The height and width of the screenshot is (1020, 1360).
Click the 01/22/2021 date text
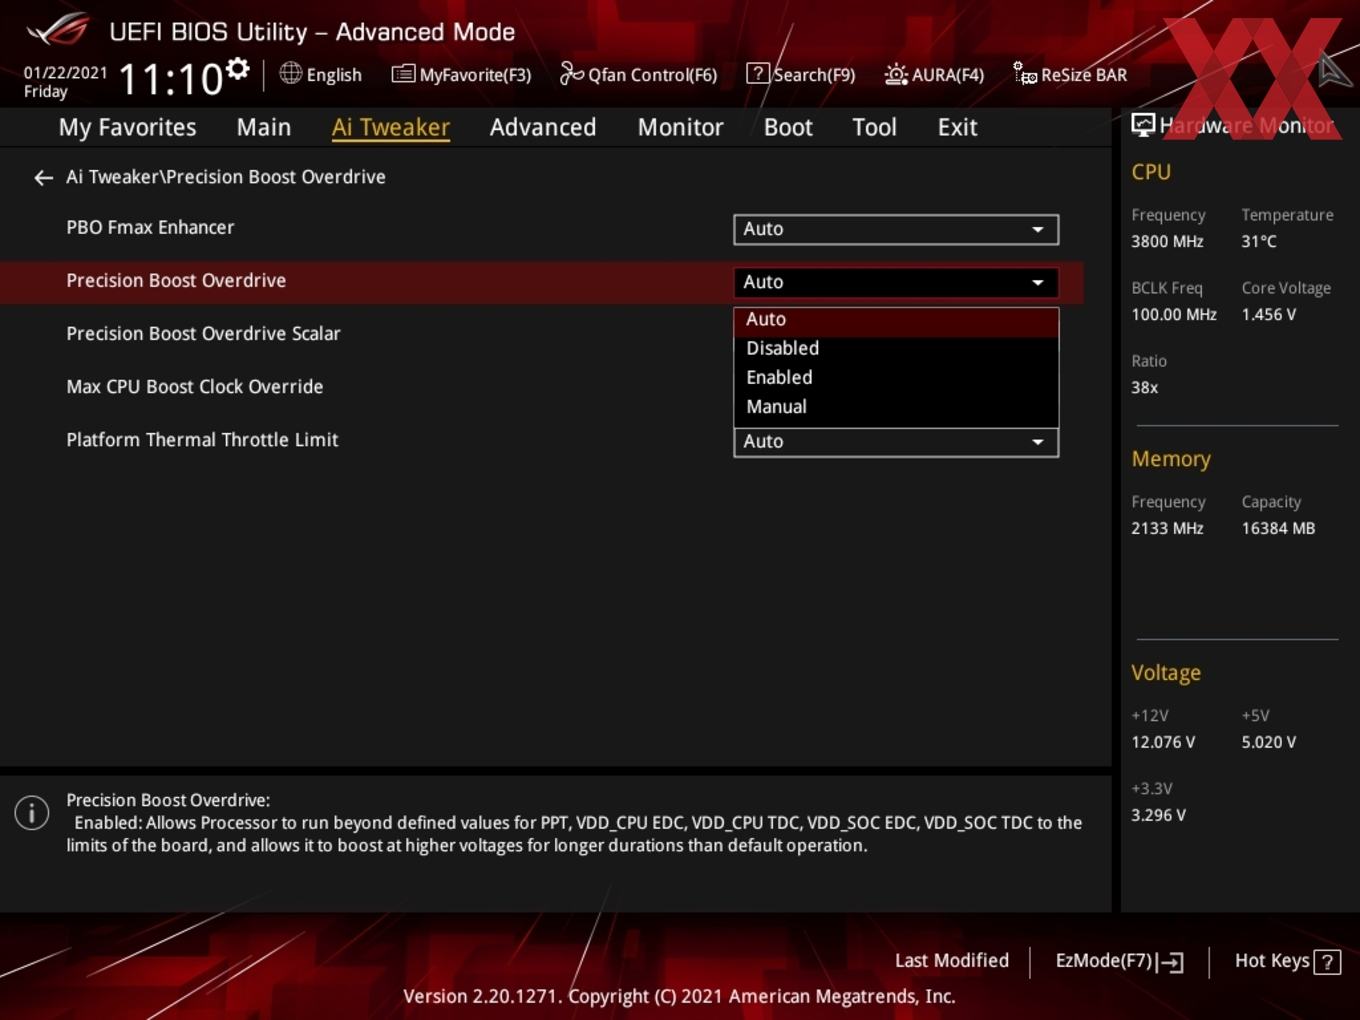[x=65, y=73]
